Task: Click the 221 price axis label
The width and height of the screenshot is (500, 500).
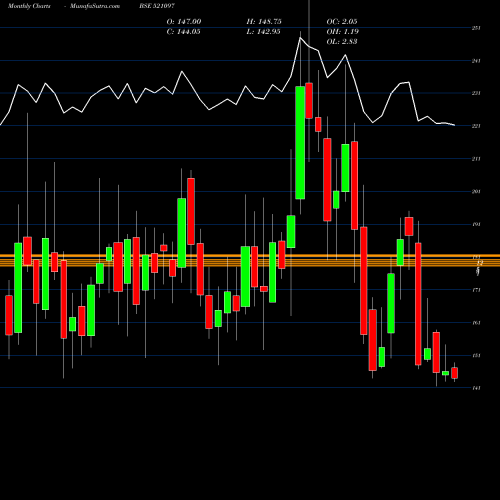Action: [x=476, y=126]
